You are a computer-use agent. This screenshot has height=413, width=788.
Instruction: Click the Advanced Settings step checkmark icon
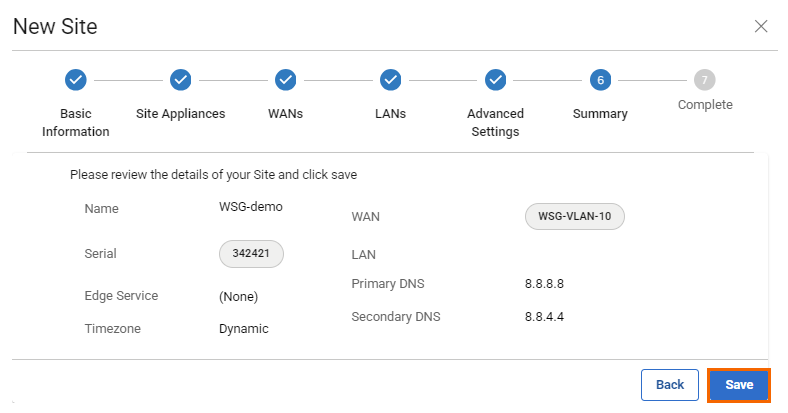point(495,80)
